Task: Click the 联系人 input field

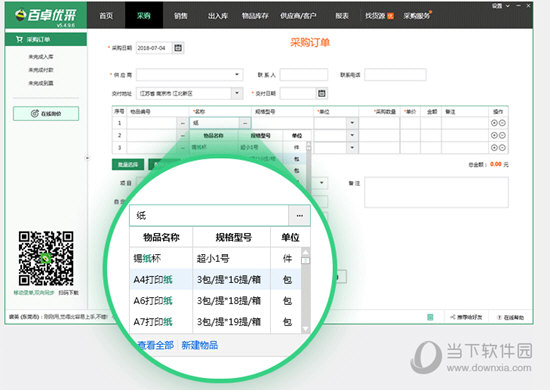Action: [304, 74]
